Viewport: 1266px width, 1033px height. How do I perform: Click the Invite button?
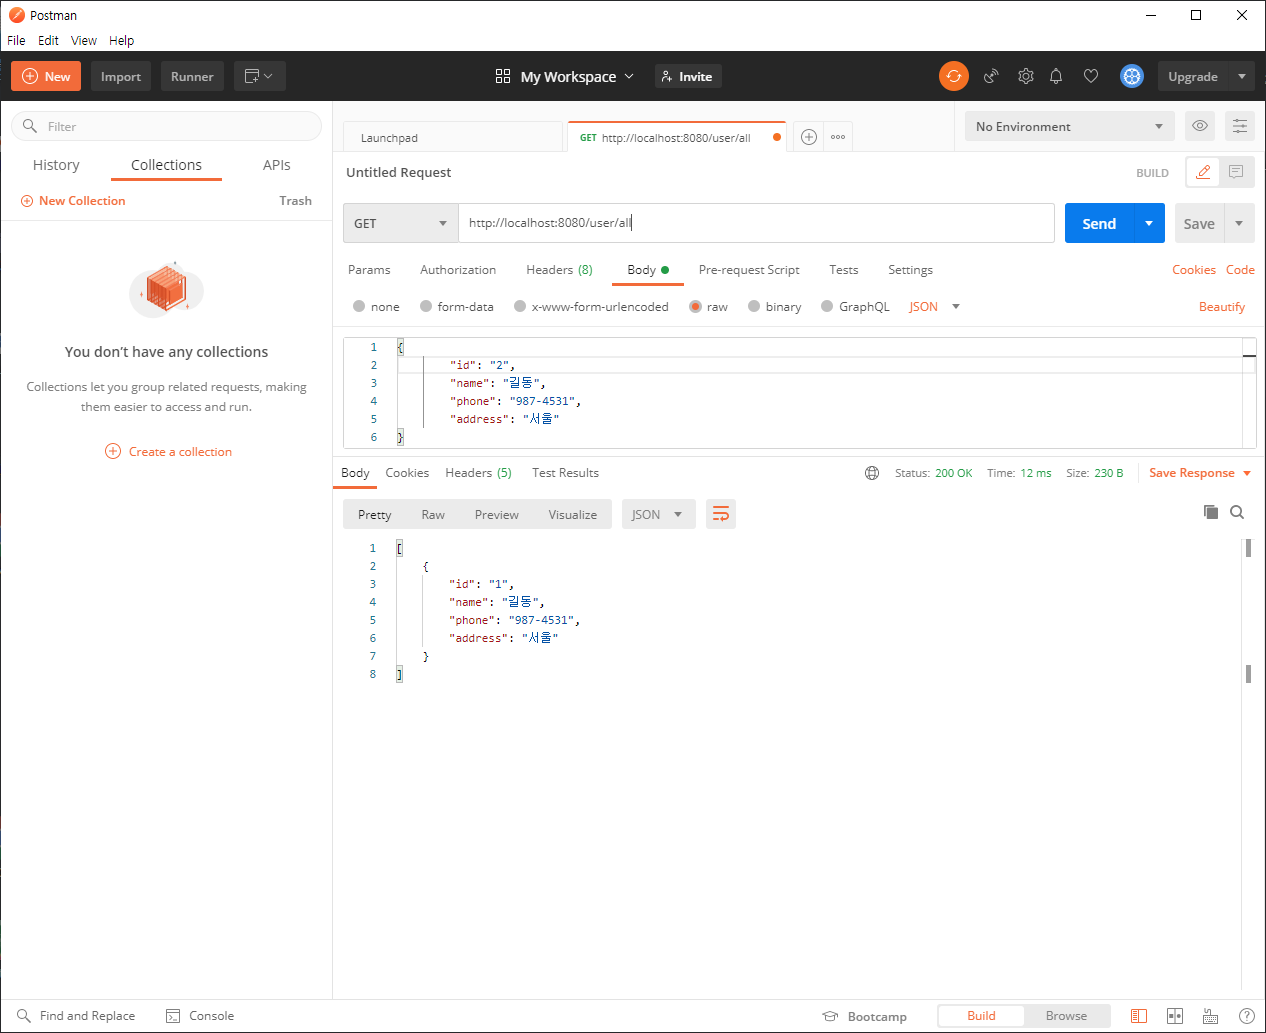[688, 76]
